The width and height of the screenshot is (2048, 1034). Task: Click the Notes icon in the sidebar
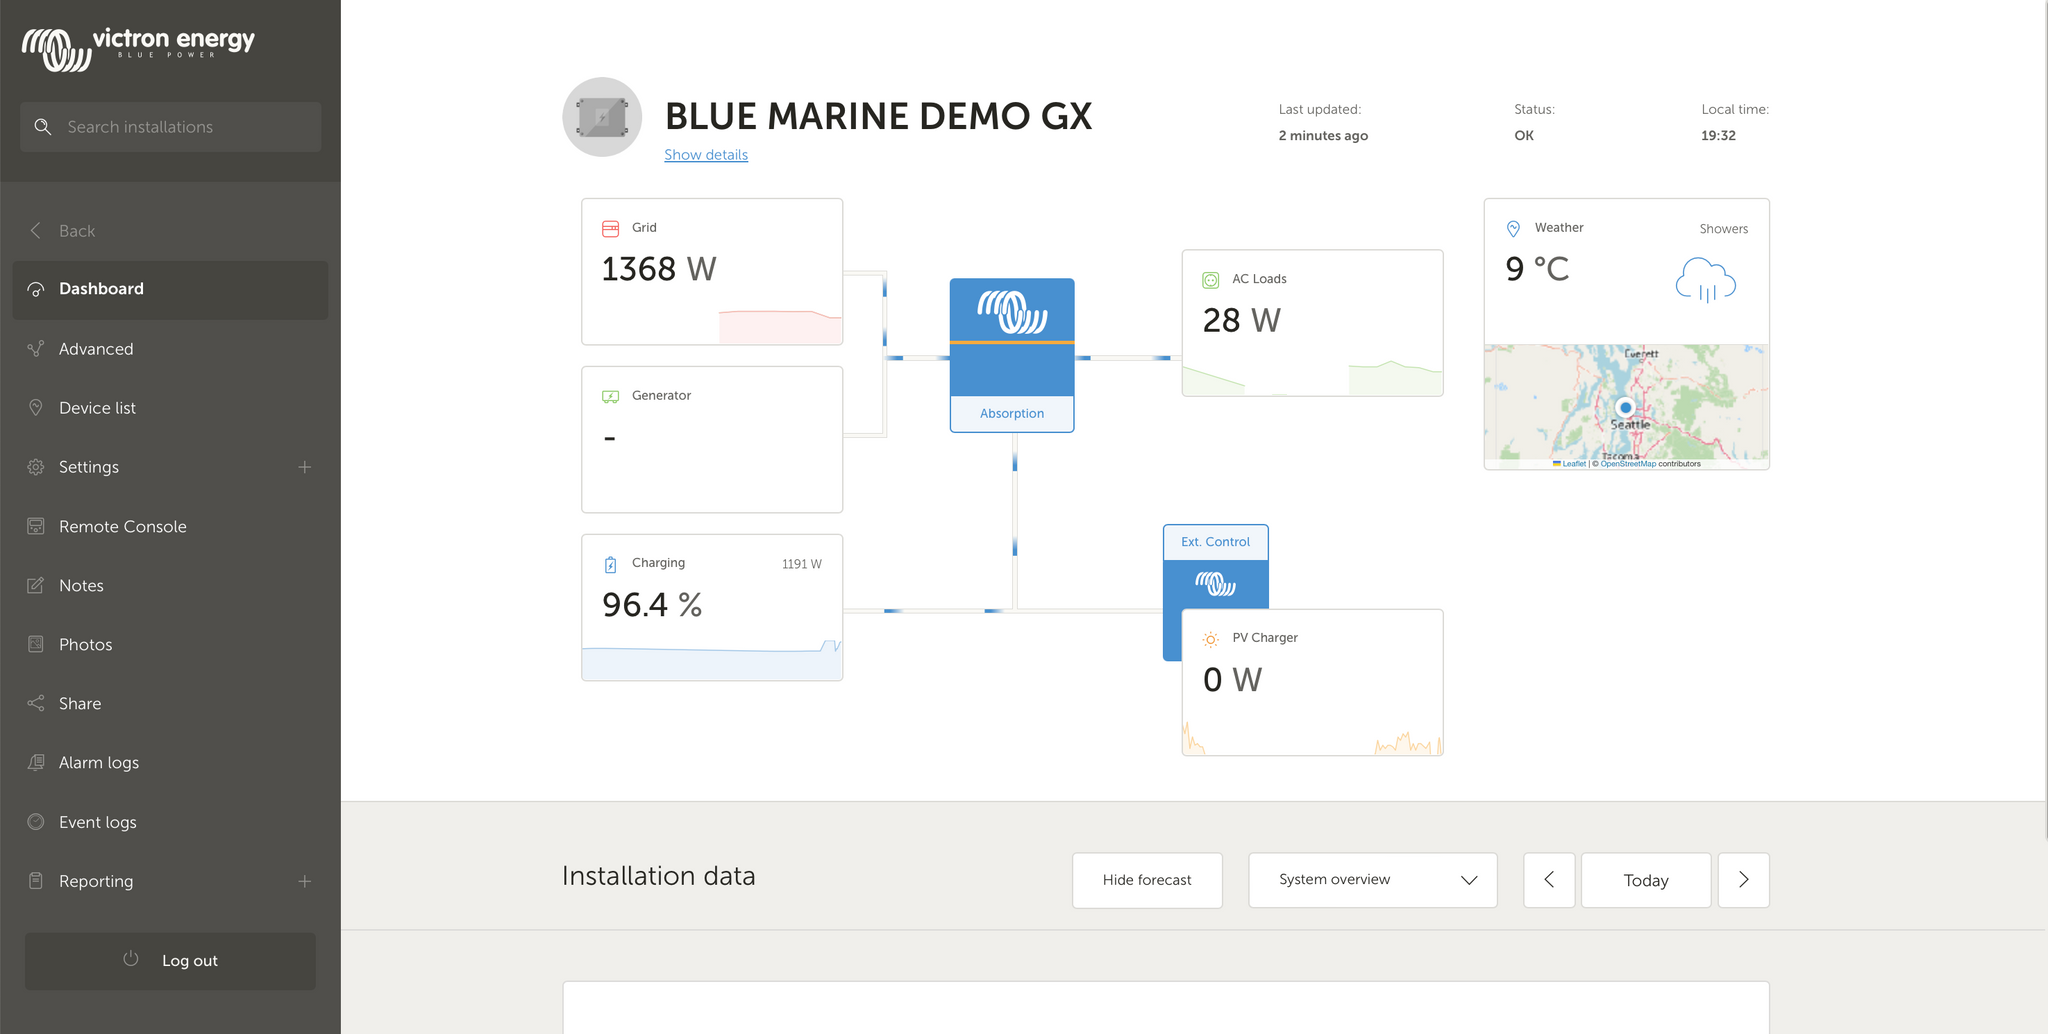pyautogui.click(x=35, y=585)
